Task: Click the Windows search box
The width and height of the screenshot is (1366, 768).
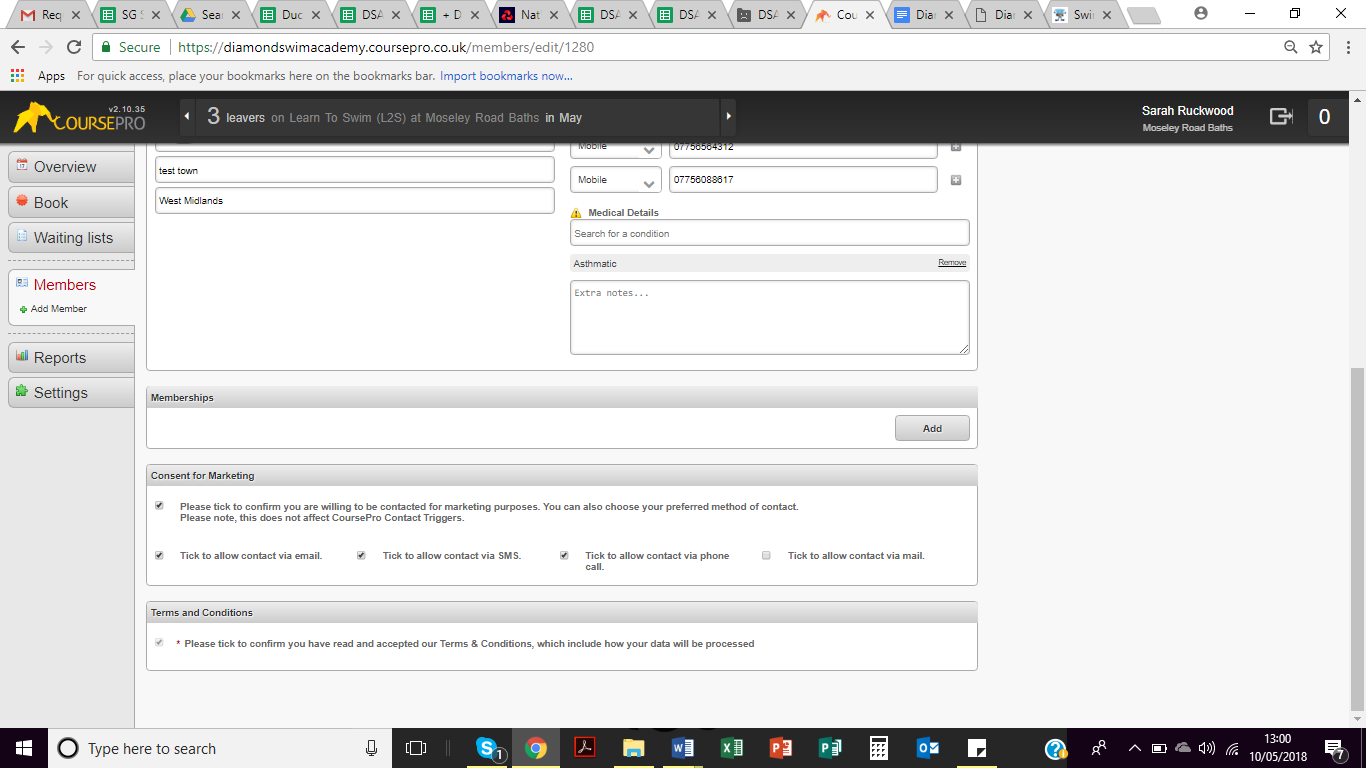Action: click(218, 748)
